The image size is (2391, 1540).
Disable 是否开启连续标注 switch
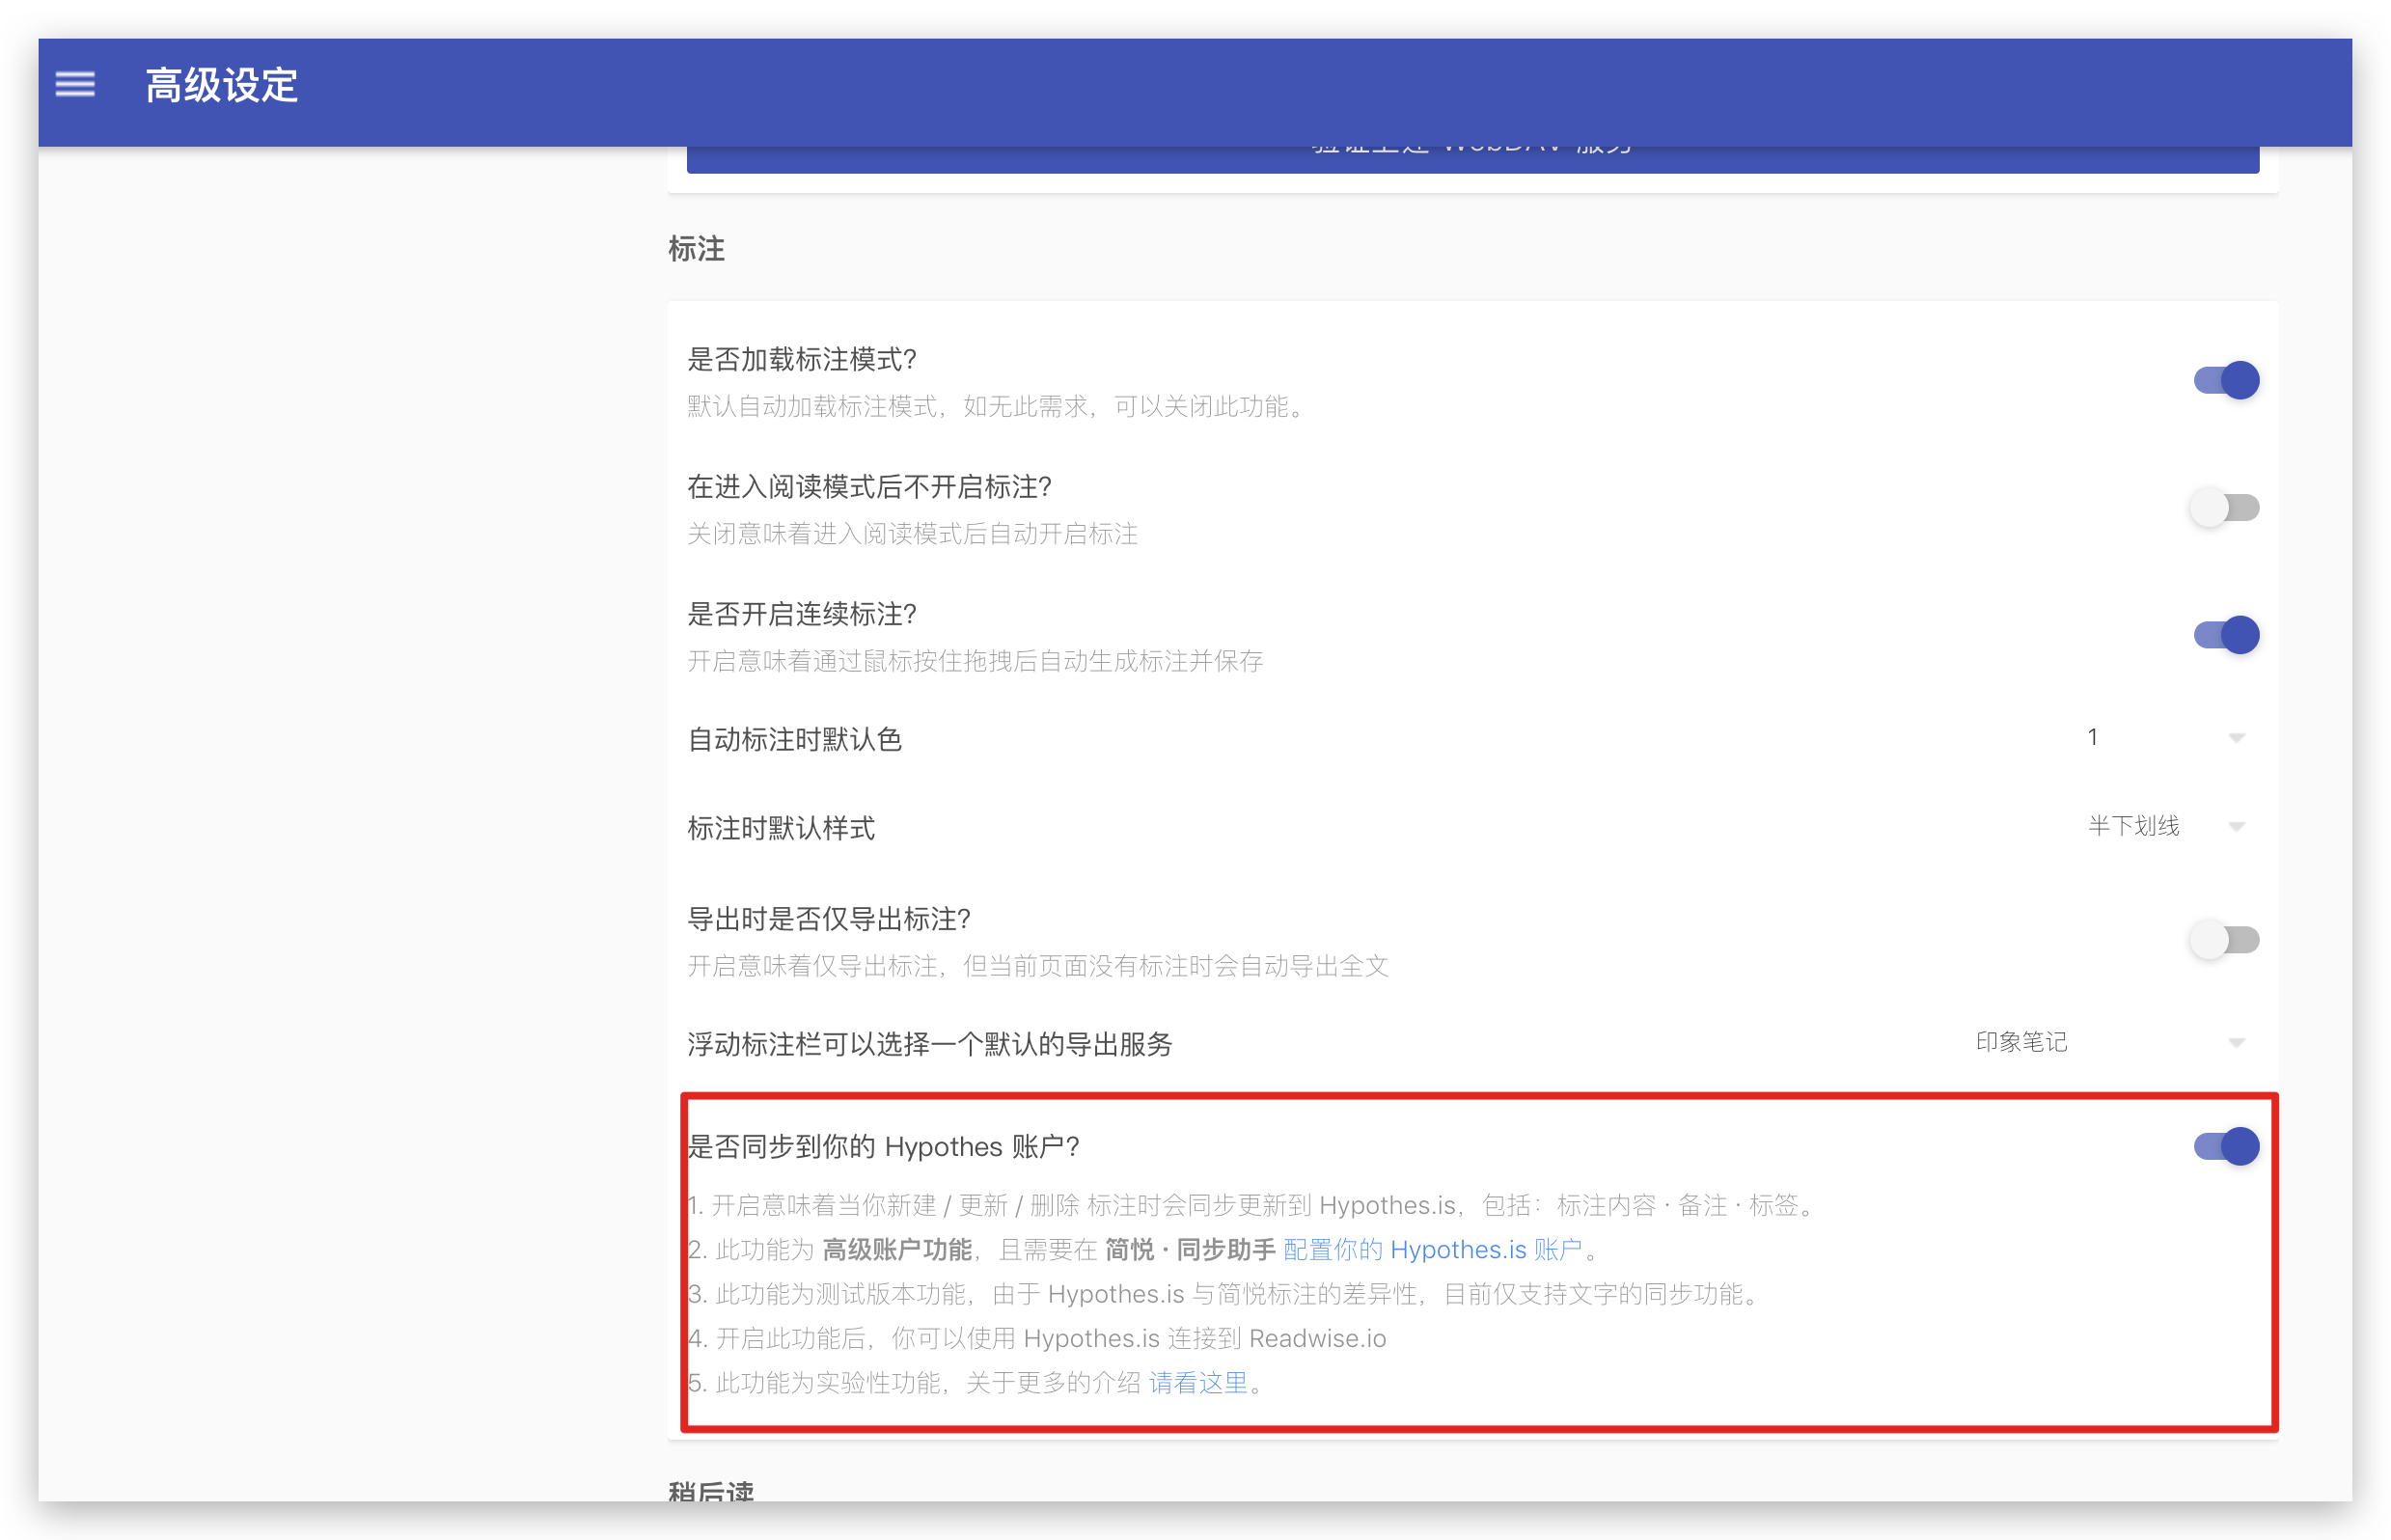point(2226,635)
